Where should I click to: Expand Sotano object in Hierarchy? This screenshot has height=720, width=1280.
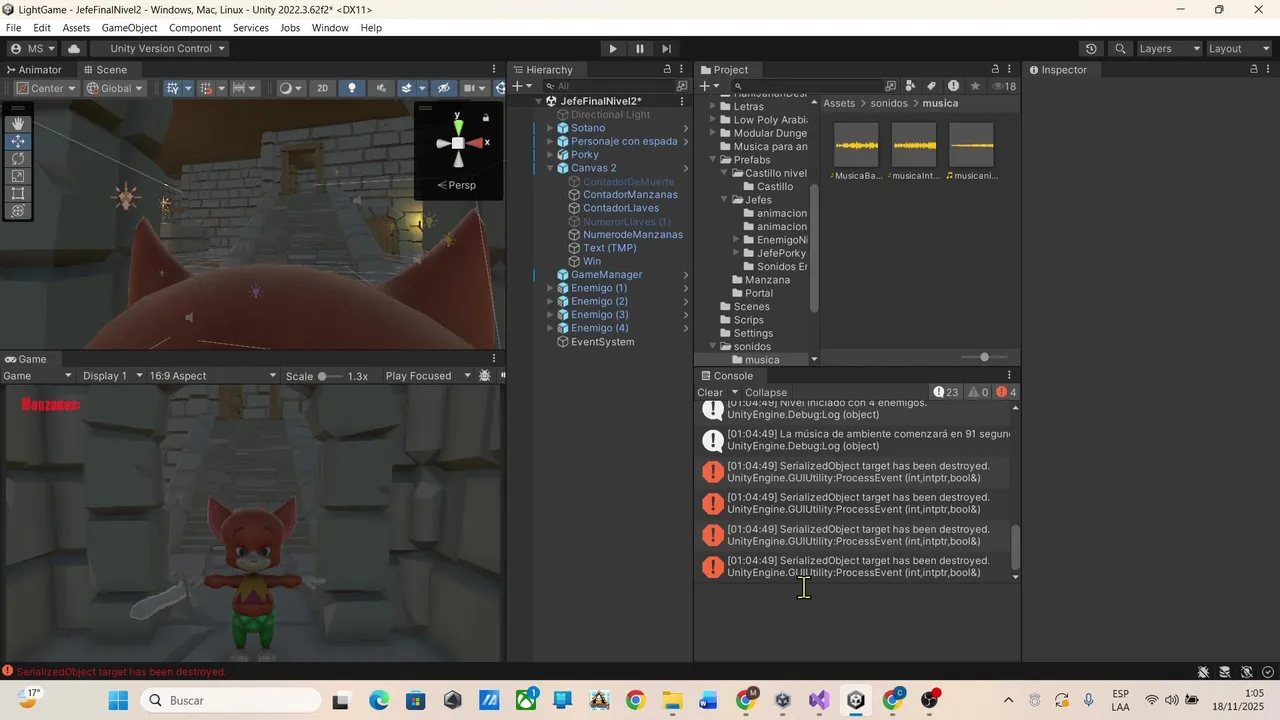(x=549, y=128)
